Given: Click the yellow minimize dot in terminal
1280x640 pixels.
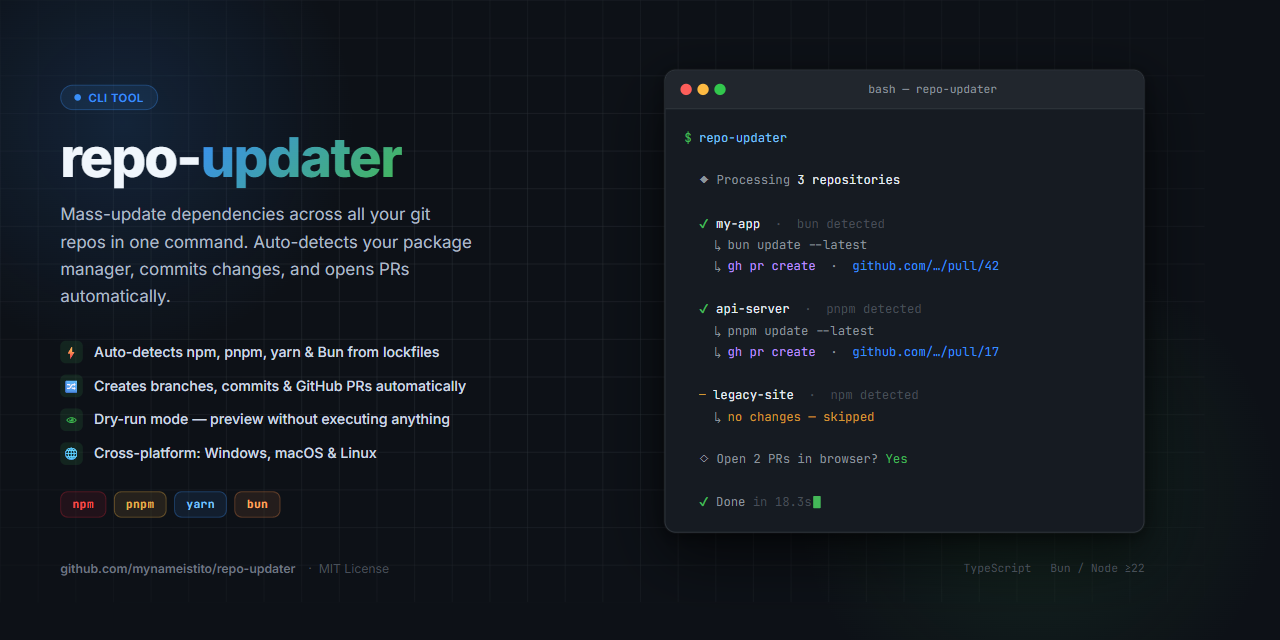Looking at the screenshot, I should pyautogui.click(x=703, y=89).
